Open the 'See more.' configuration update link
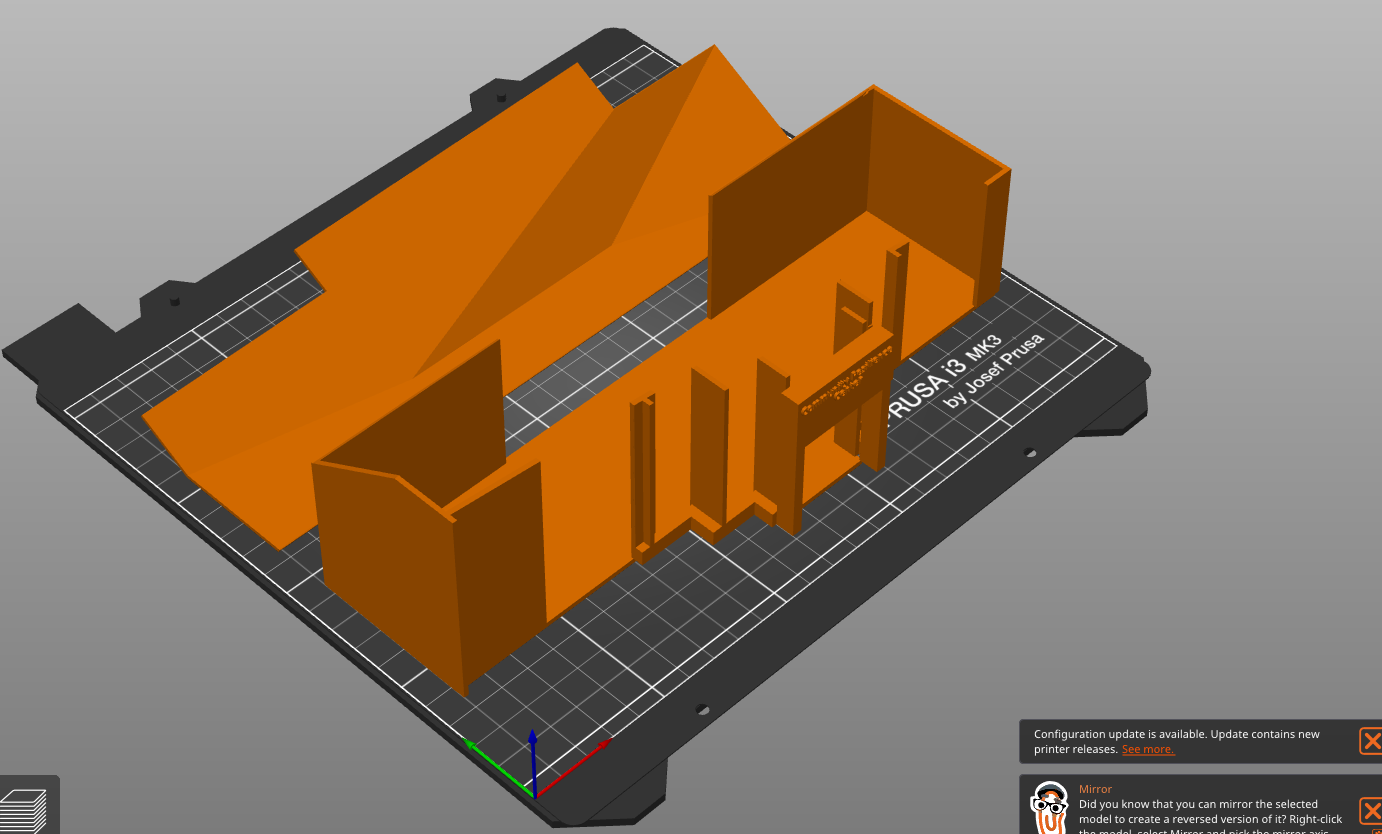Viewport: 1382px width, 834px height. (x=1148, y=749)
